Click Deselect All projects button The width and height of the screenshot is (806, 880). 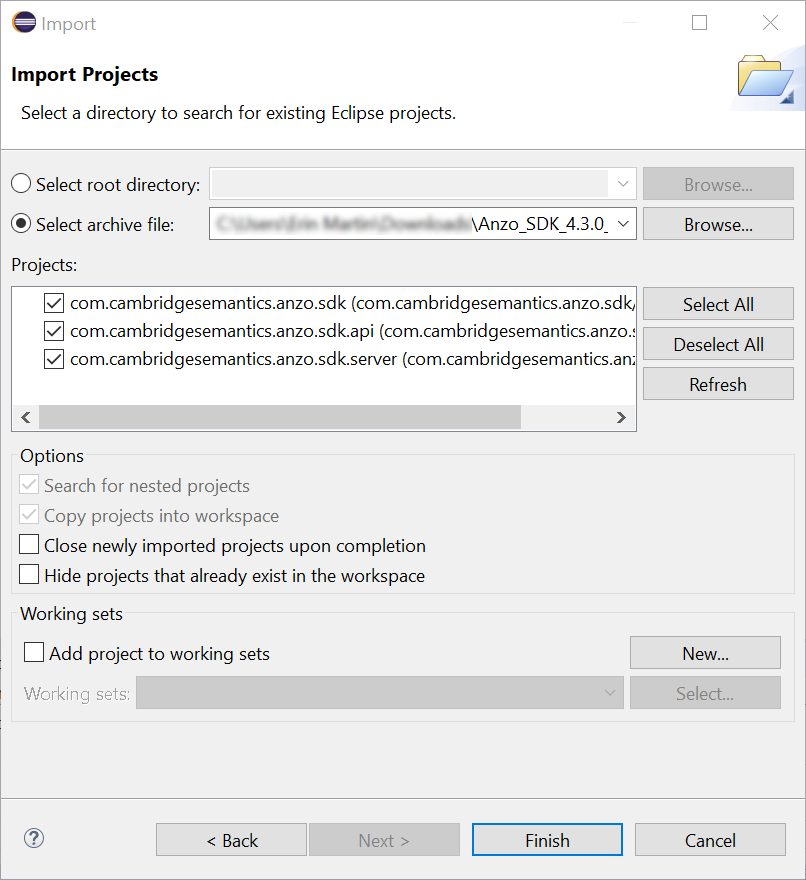pos(718,343)
